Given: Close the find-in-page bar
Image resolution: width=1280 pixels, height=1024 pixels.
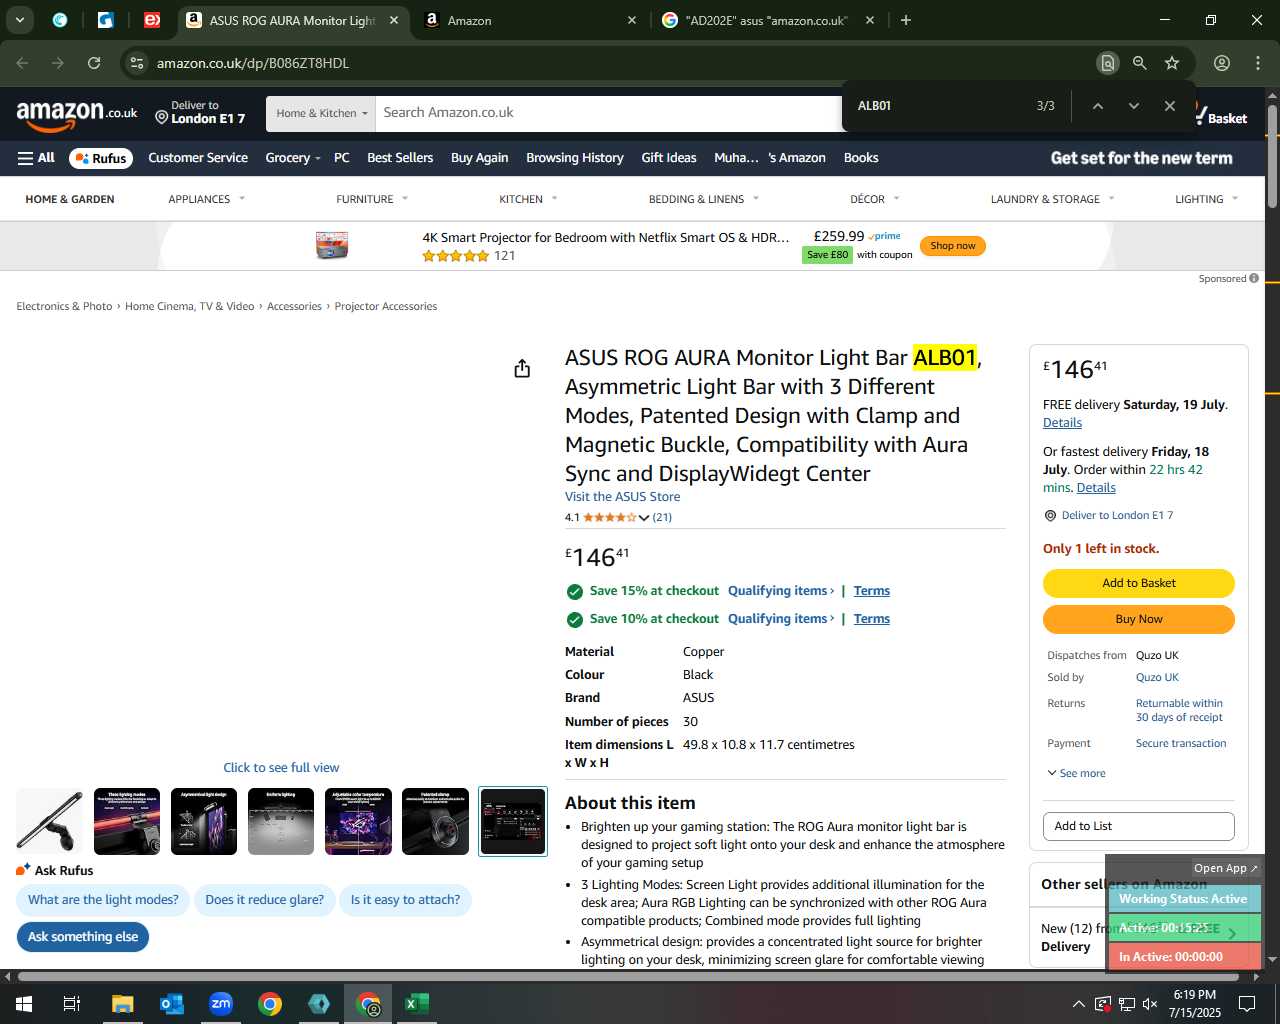Looking at the screenshot, I should (x=1169, y=106).
